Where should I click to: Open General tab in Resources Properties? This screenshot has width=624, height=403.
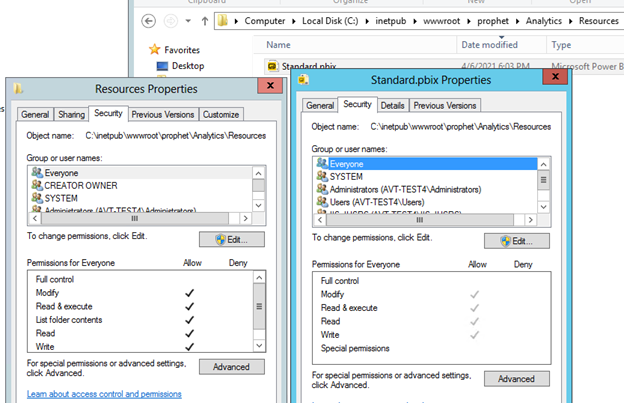35,115
